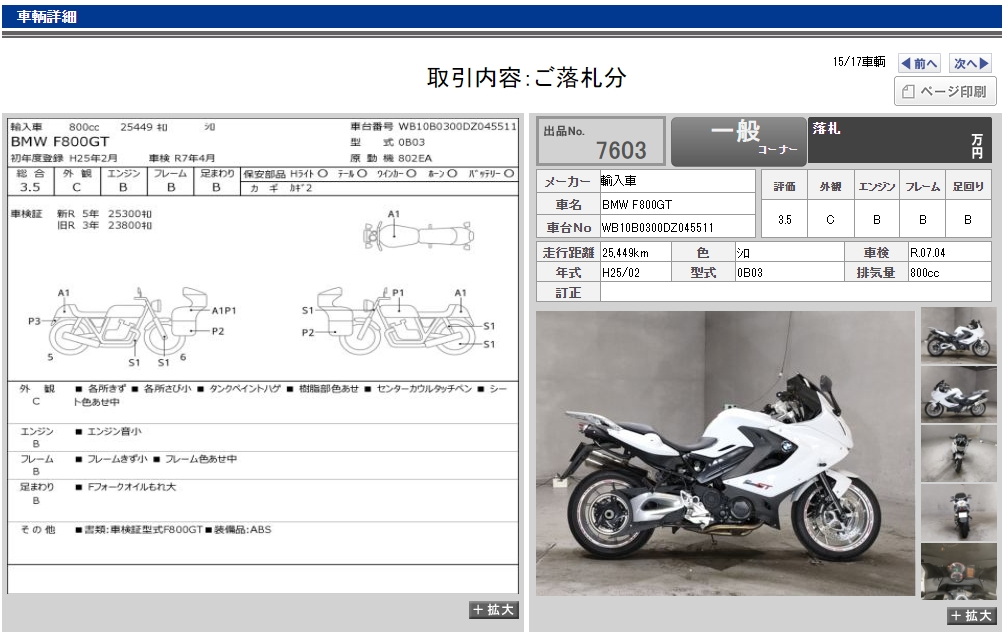Click the 出品No. 7603 lot box

point(601,141)
